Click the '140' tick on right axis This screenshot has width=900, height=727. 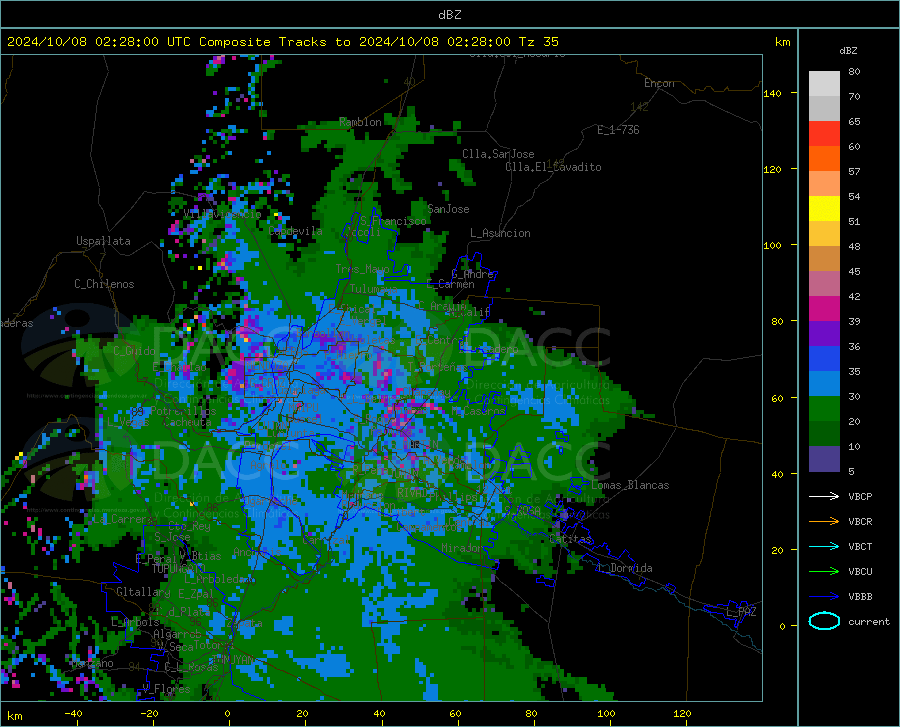click(773, 94)
